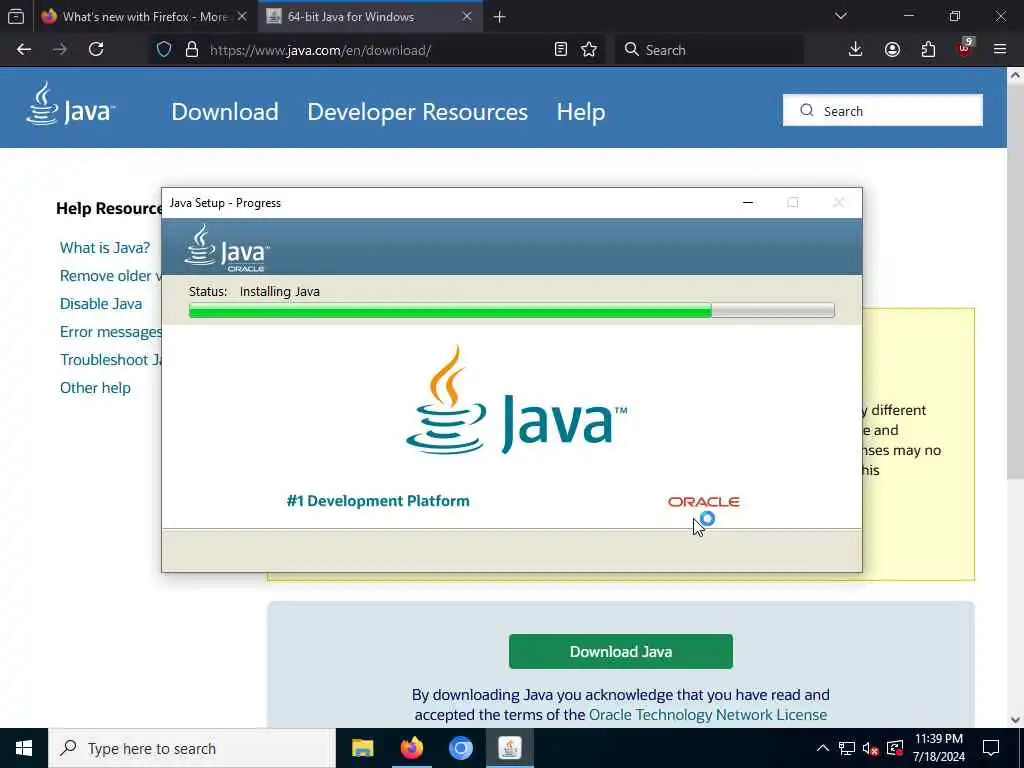Click the Status: Installing Java text
The height and width of the screenshot is (768, 1024).
[254, 292]
